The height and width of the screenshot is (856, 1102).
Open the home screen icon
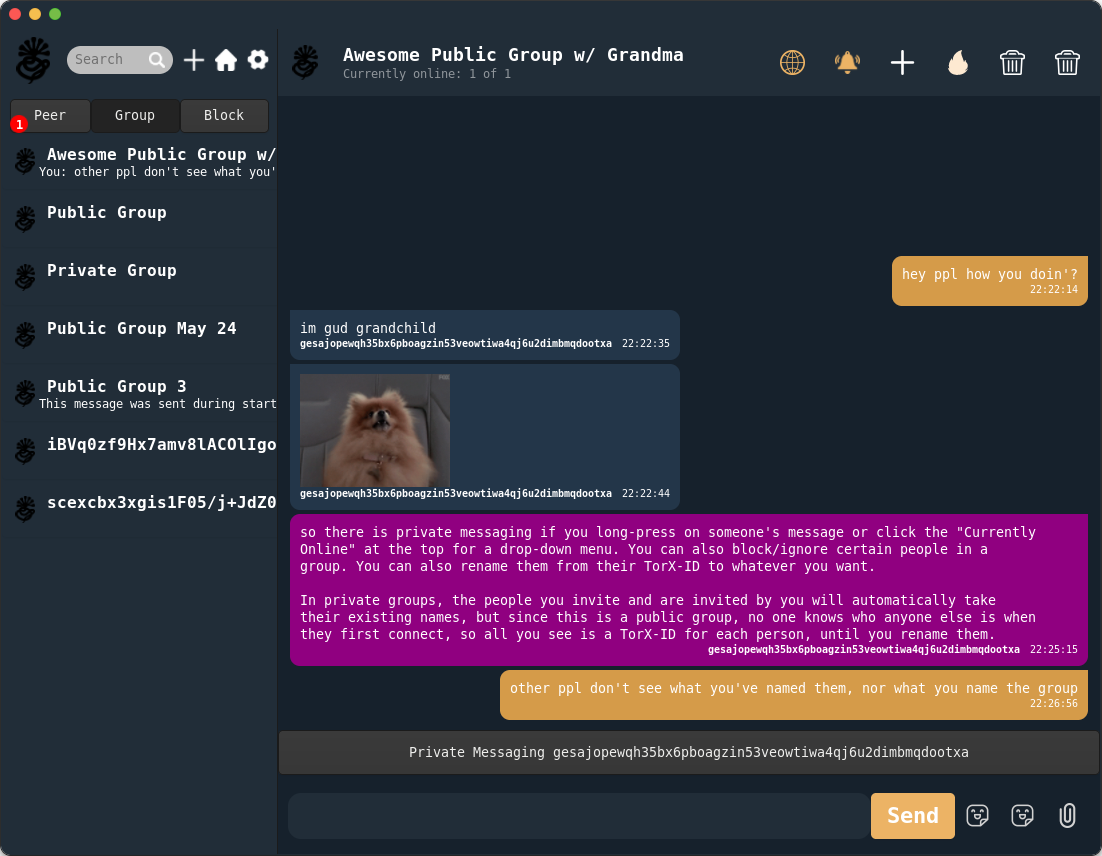226,60
